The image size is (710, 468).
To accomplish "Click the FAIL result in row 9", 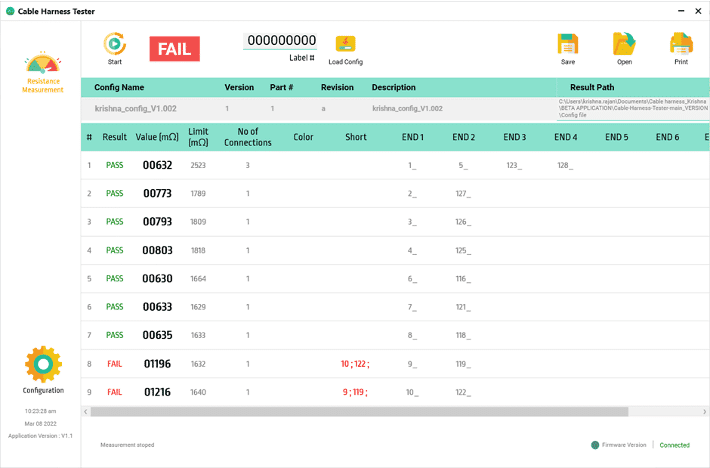I will [115, 392].
